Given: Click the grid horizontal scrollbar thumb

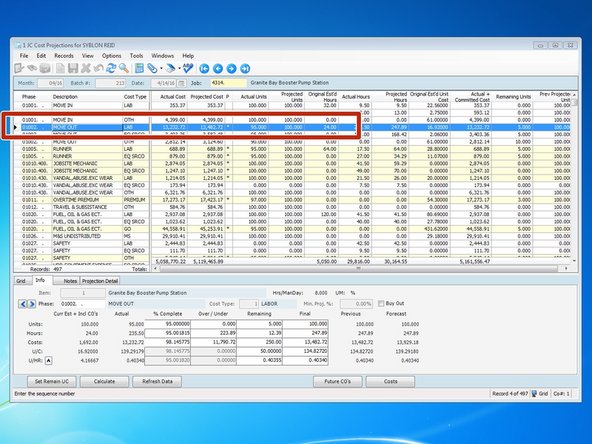Looking at the screenshot, I should (358, 268).
